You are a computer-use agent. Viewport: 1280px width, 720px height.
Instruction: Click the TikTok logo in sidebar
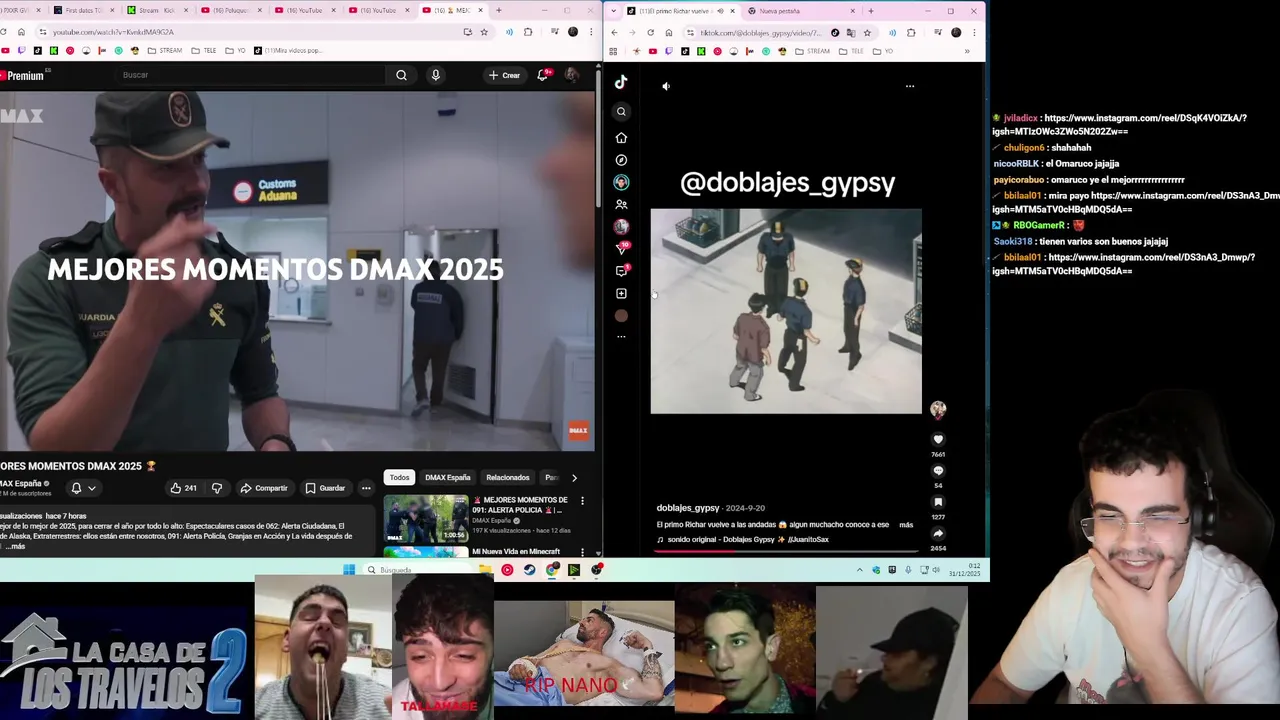(621, 83)
